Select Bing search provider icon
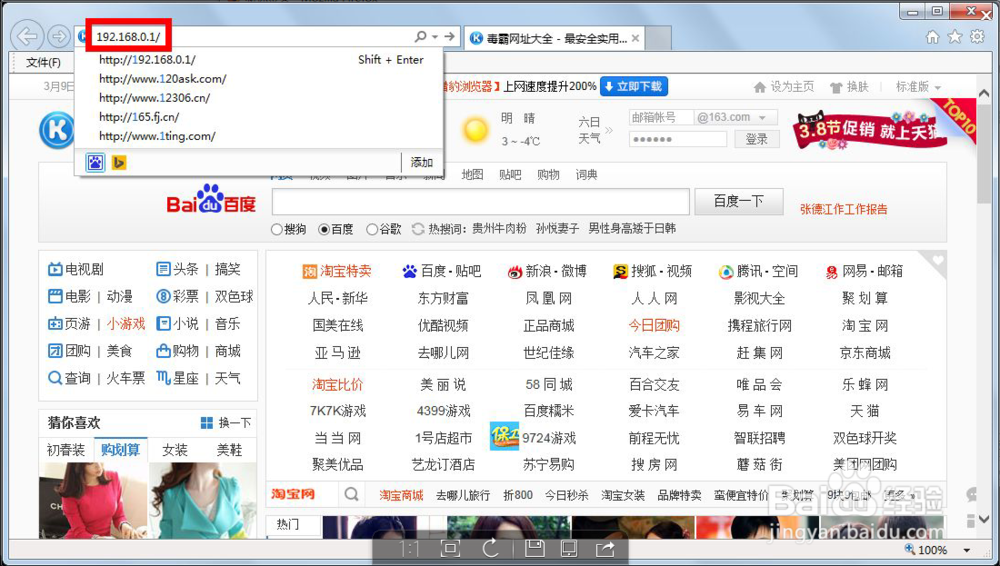Viewport: 1000px width, 566px height. (x=119, y=163)
